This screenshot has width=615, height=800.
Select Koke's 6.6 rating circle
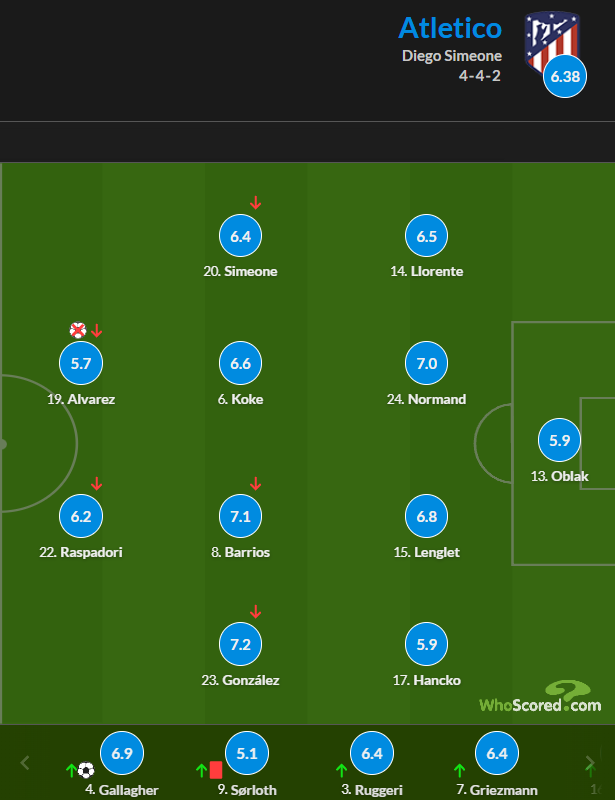click(x=240, y=363)
